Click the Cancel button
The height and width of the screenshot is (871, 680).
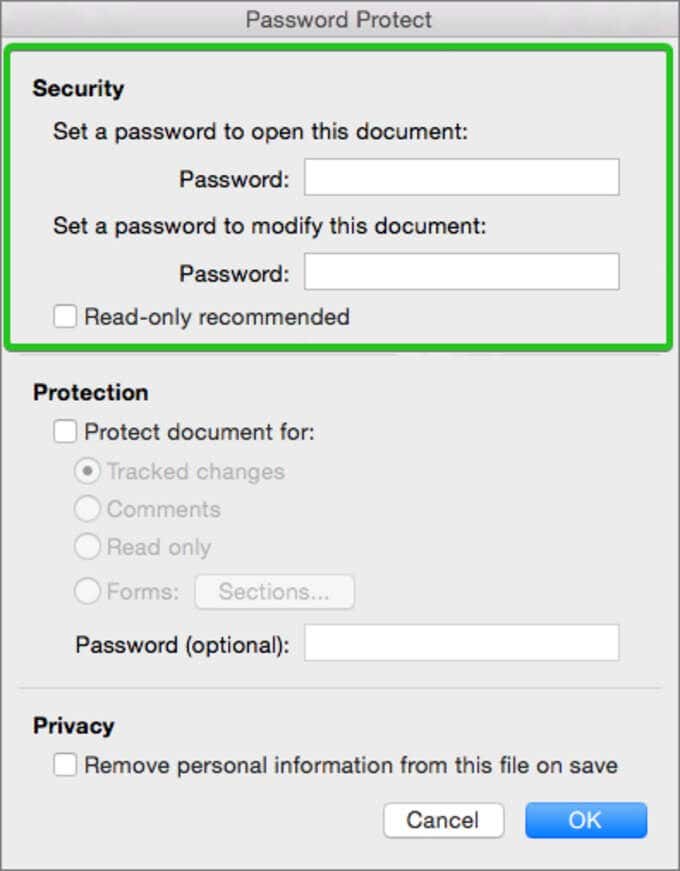pos(443,820)
